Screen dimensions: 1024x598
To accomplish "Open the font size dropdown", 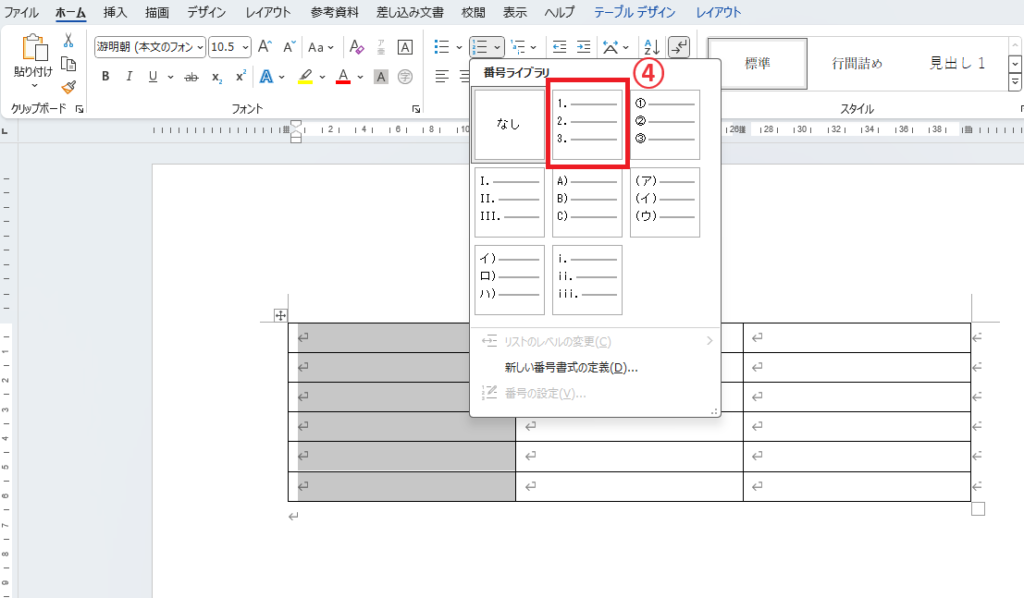I will pyautogui.click(x=245, y=47).
